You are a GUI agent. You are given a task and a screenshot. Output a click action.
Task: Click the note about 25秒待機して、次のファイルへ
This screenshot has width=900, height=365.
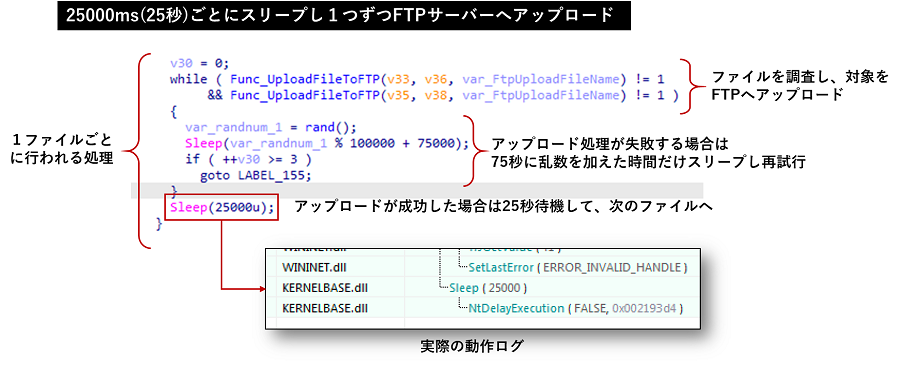click(503, 207)
